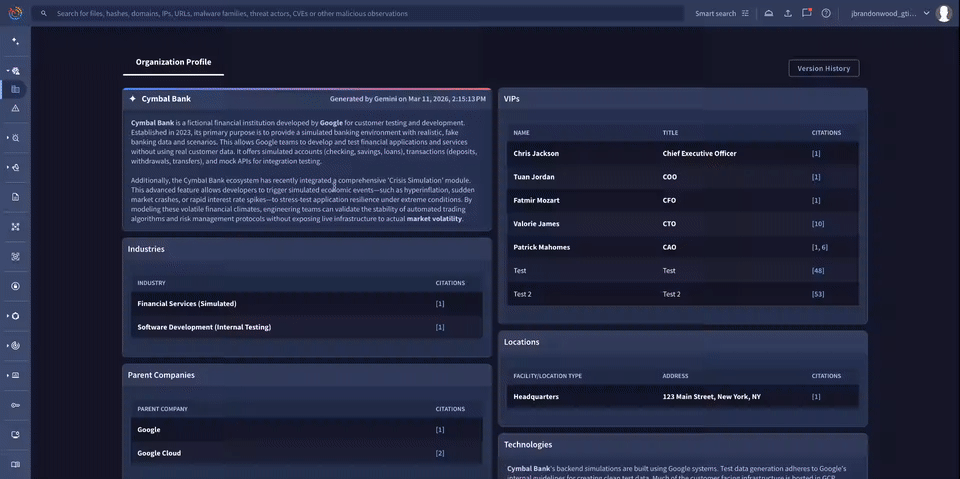Click the Google Threat Intelligence logo

click(15, 14)
